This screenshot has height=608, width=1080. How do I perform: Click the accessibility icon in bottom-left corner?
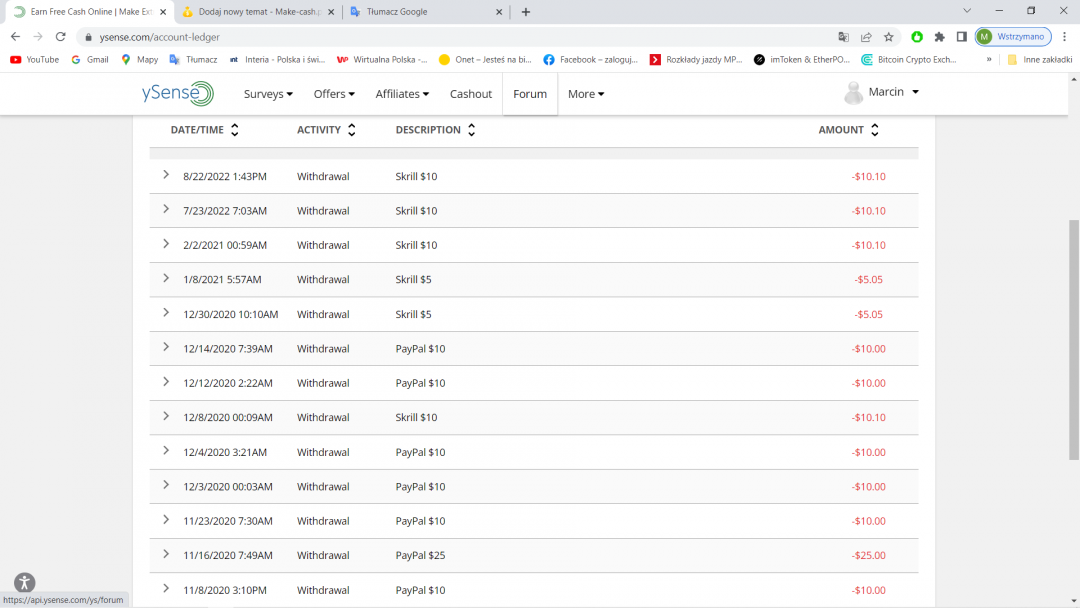pos(25,583)
